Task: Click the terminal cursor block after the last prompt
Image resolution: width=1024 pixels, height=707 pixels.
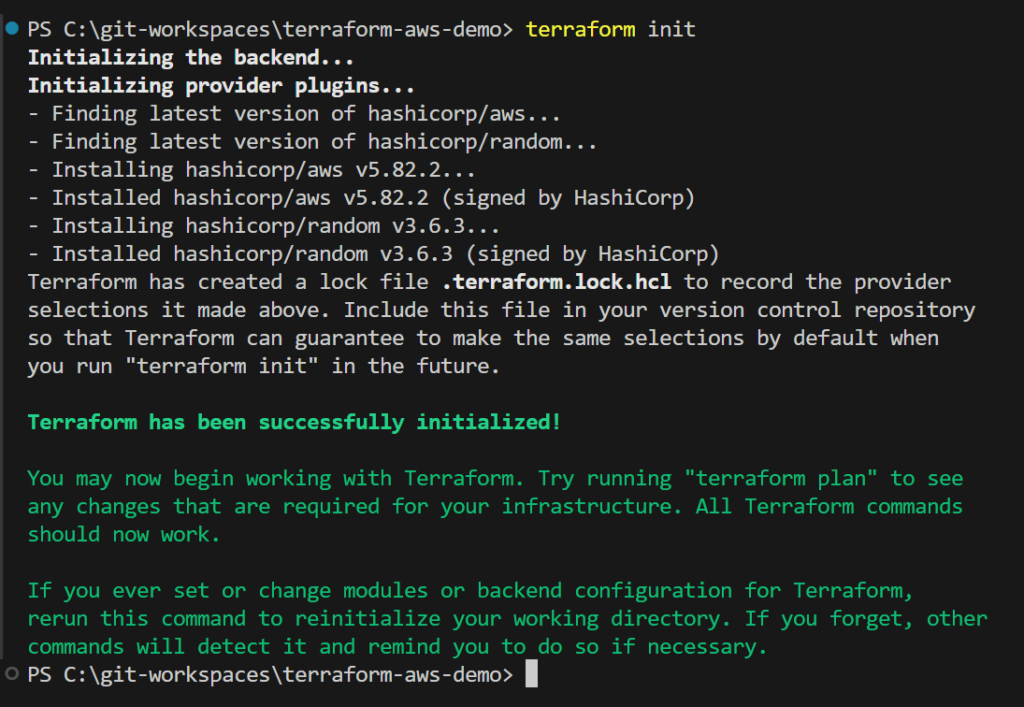Action: coord(532,674)
